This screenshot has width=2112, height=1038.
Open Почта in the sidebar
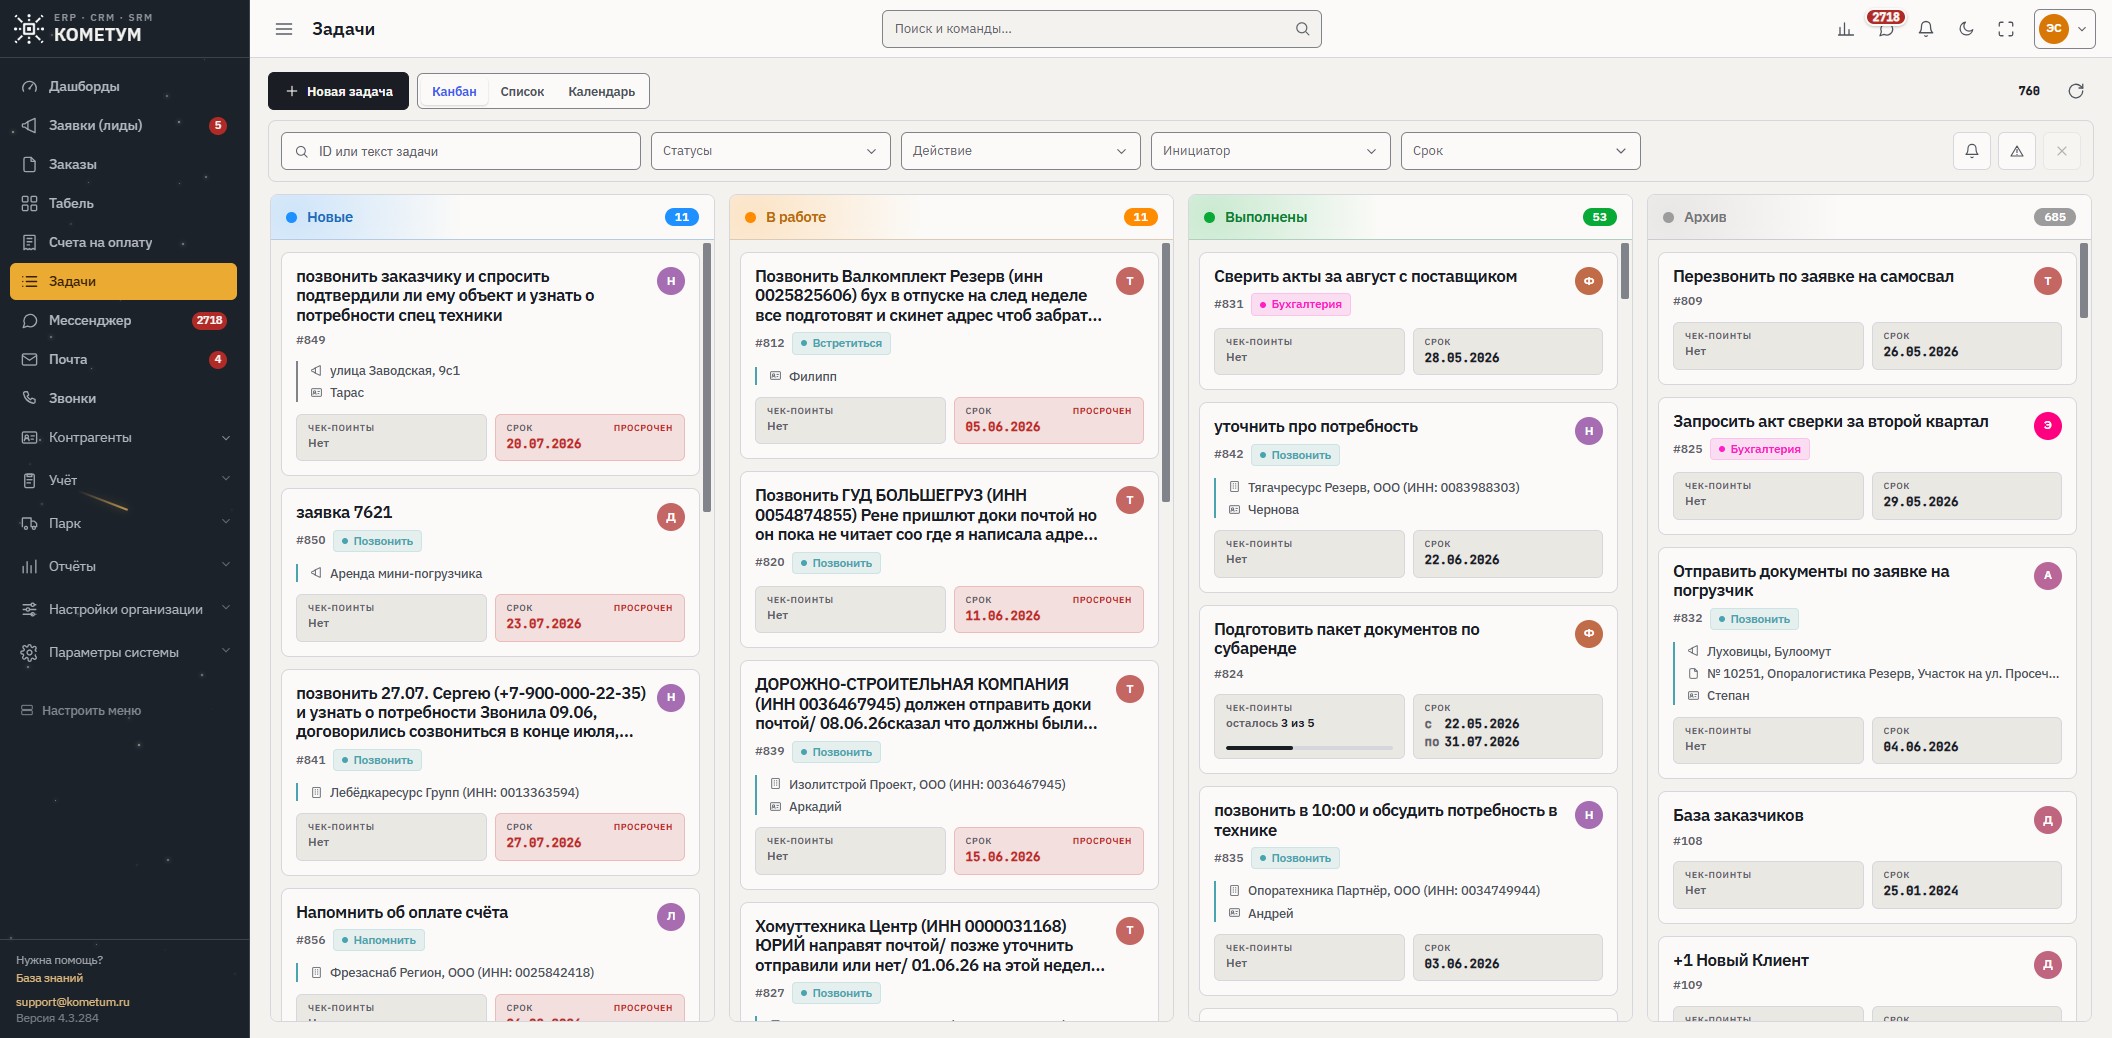[x=123, y=359]
